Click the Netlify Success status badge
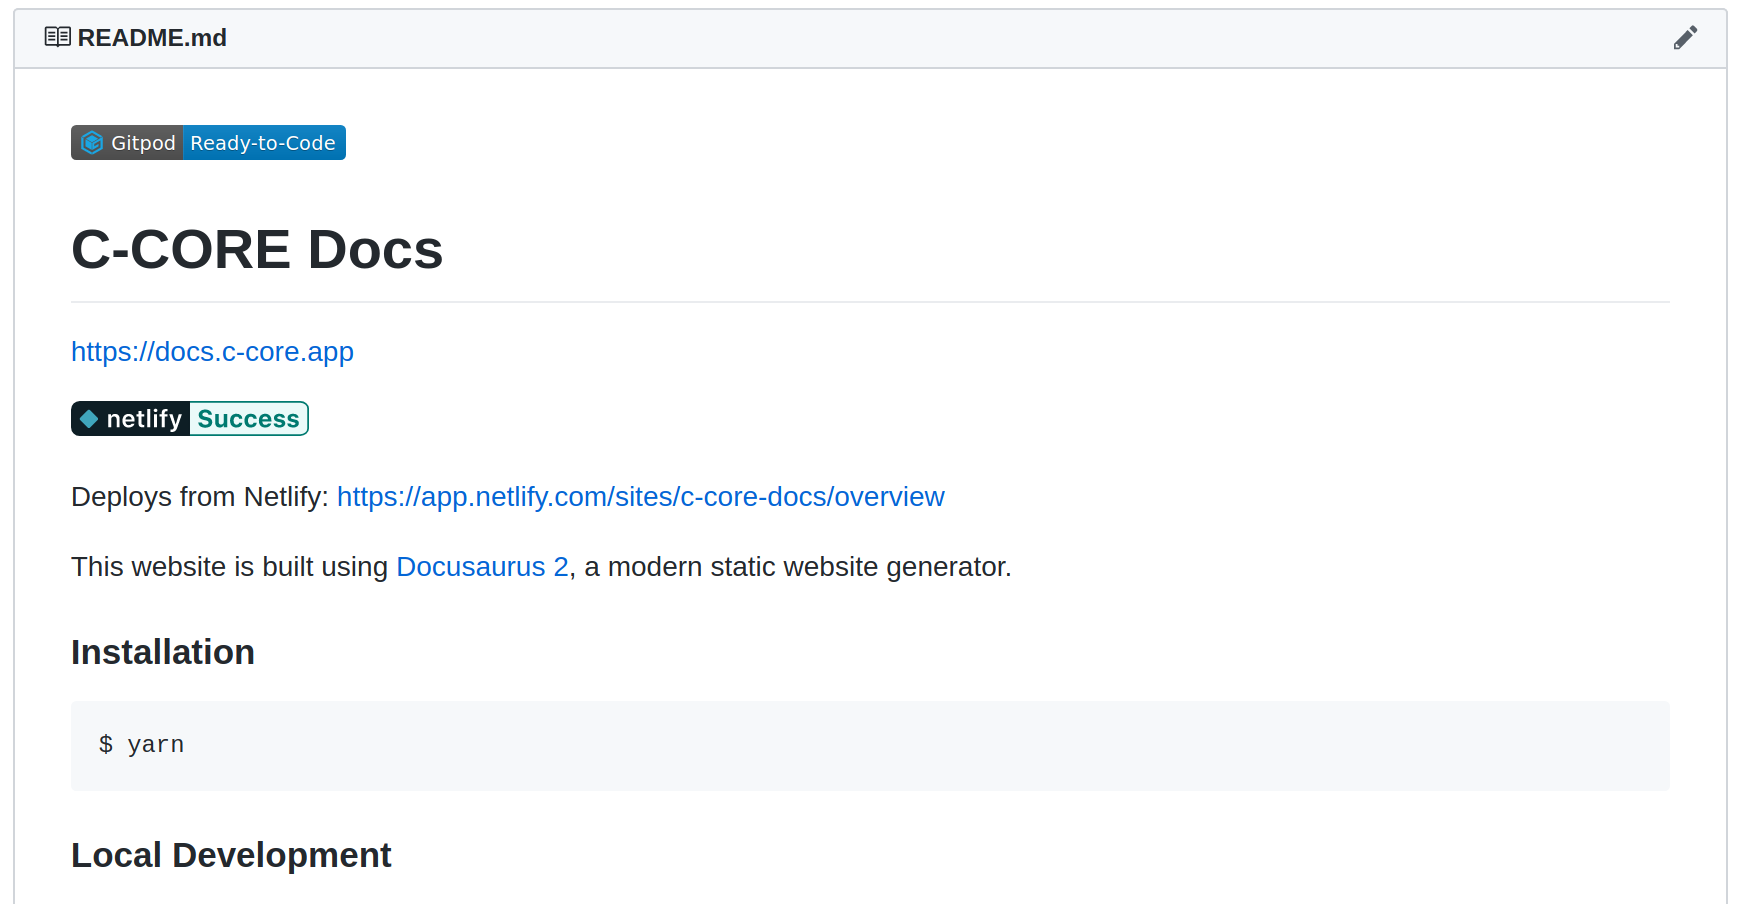 click(189, 418)
